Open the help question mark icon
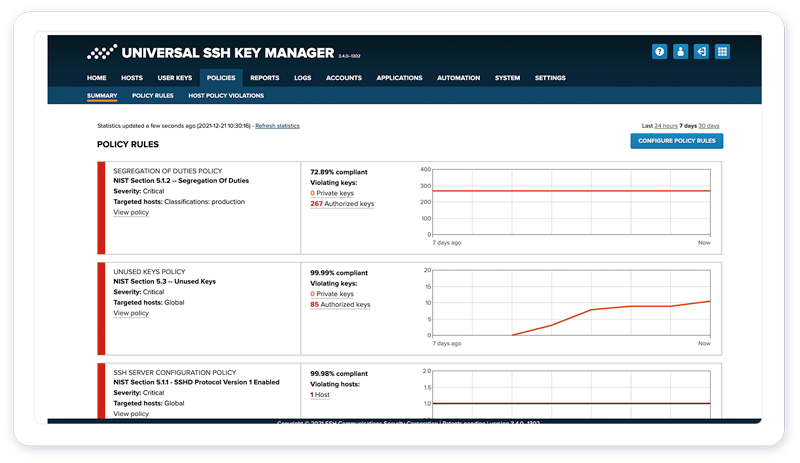 coord(659,52)
